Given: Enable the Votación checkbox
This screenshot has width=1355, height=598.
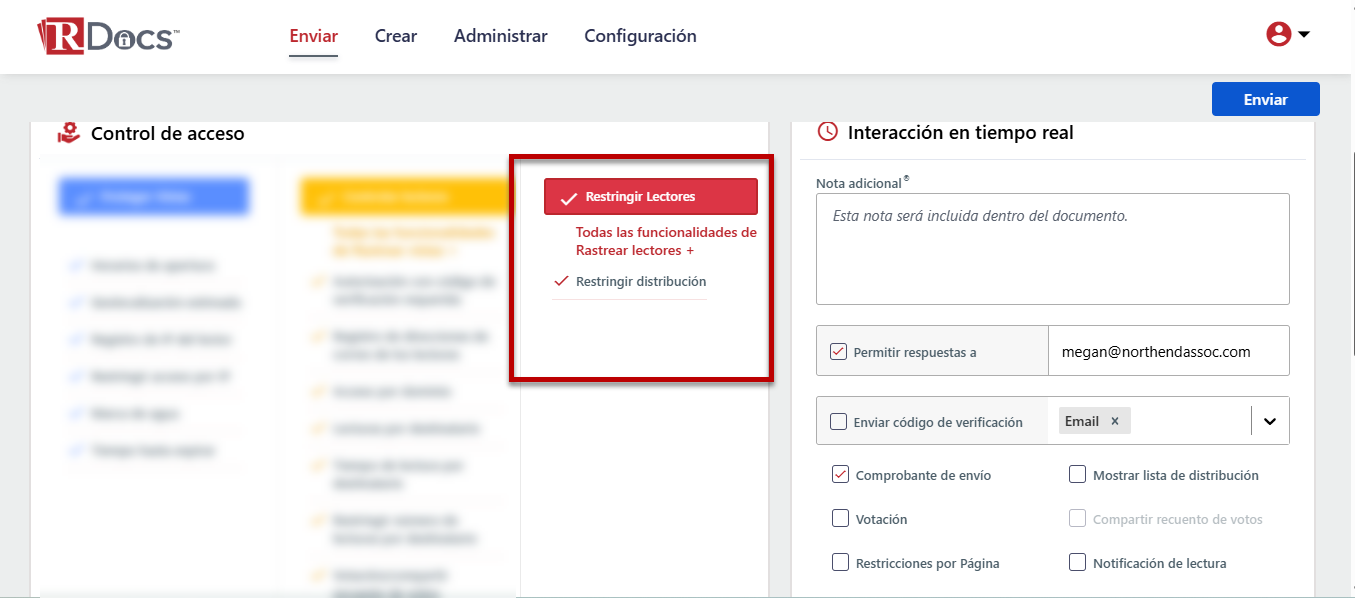Looking at the screenshot, I should (x=840, y=519).
